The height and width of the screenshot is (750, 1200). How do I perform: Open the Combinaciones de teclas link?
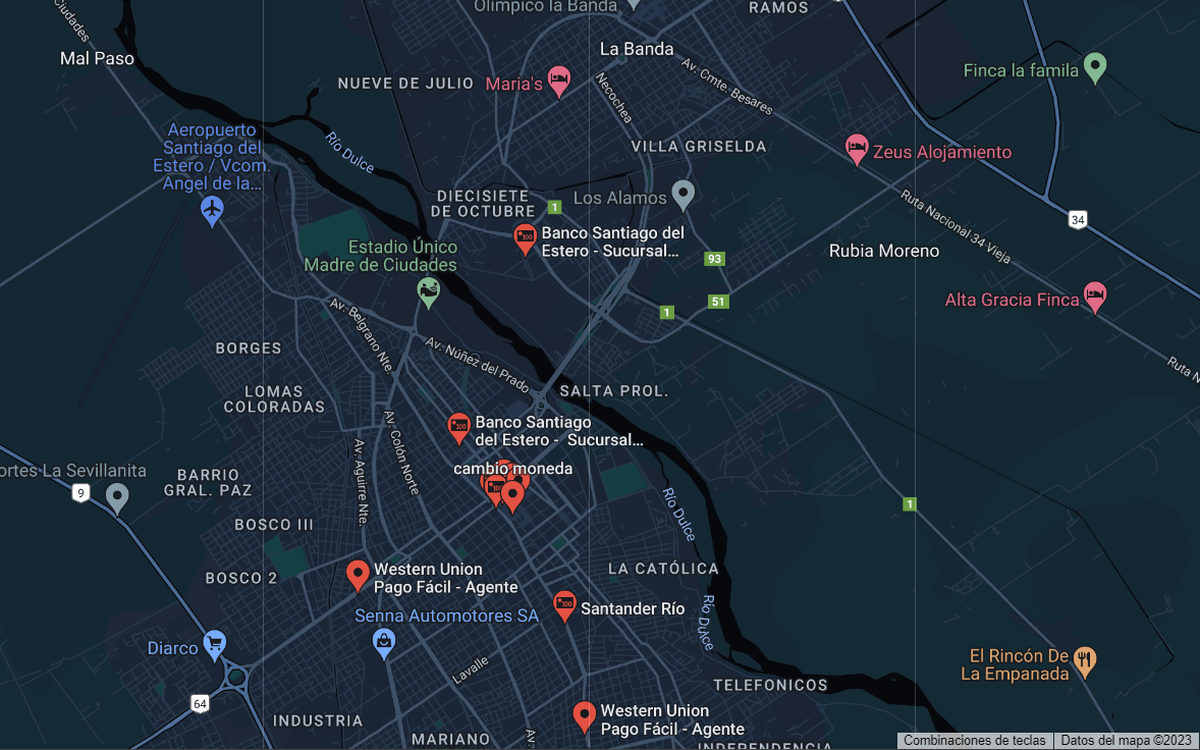(975, 741)
